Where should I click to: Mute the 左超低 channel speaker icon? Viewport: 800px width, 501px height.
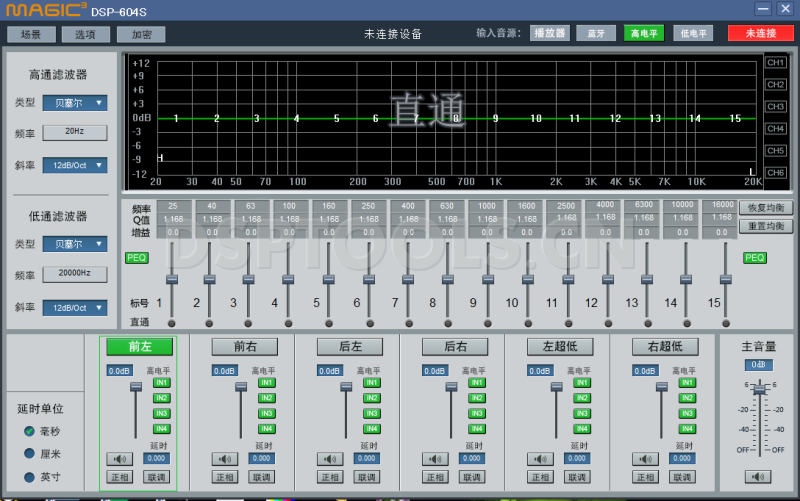tap(540, 459)
